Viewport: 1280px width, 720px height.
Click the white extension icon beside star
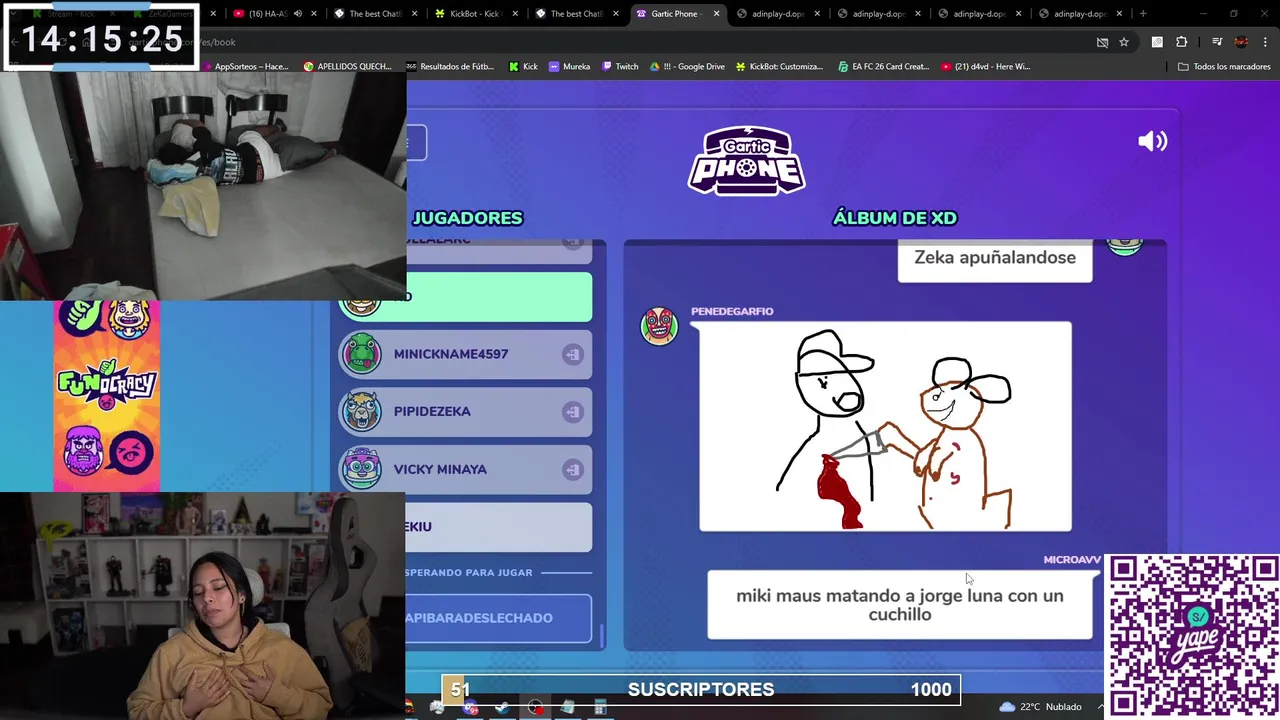tap(1157, 42)
